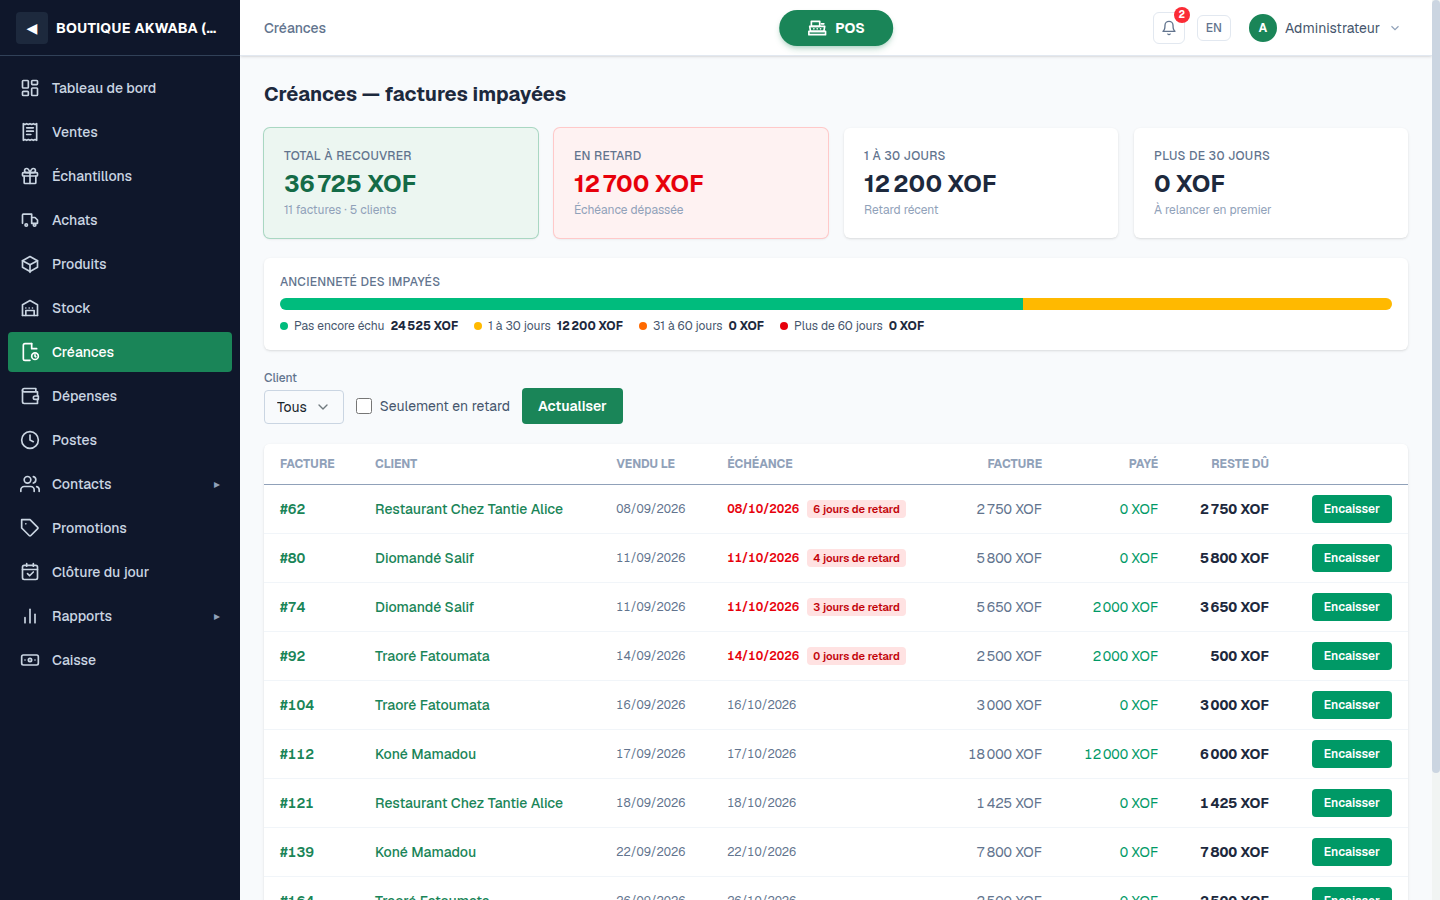Enable the Seulement en retard checkbox

click(x=364, y=406)
